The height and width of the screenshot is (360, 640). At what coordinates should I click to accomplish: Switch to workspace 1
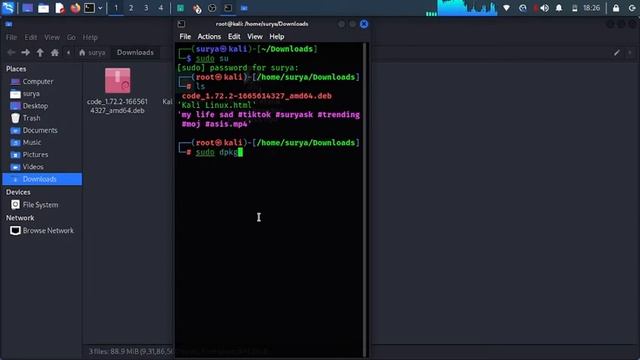[116, 8]
